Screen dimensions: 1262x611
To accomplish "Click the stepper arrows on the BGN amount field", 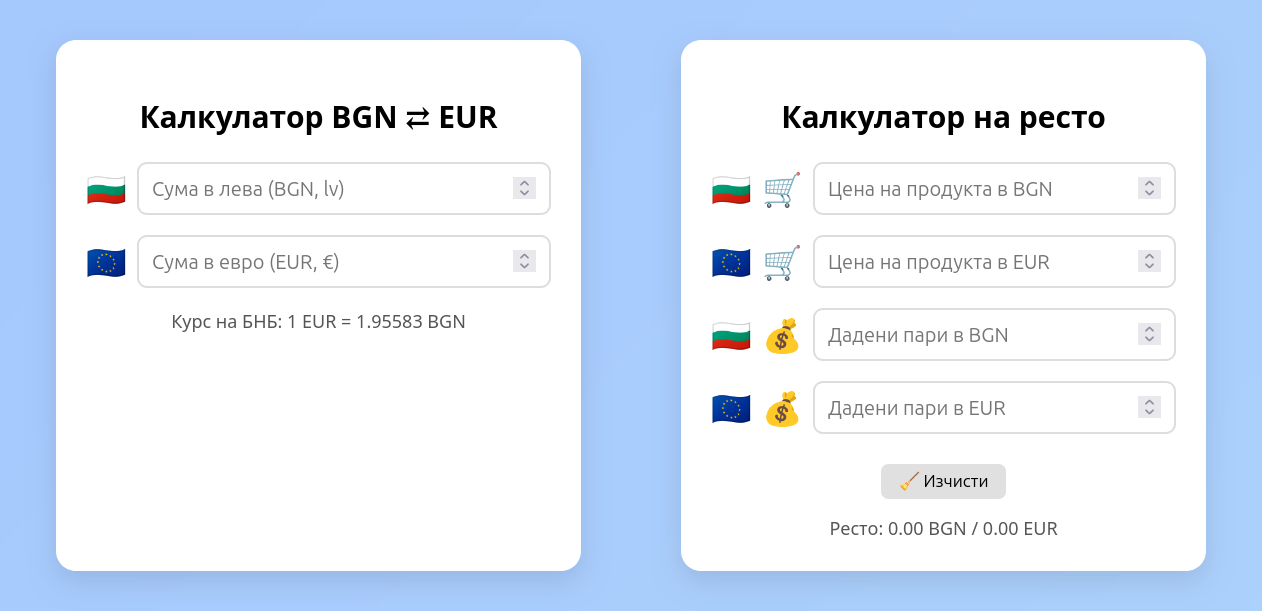I will click(524, 188).
